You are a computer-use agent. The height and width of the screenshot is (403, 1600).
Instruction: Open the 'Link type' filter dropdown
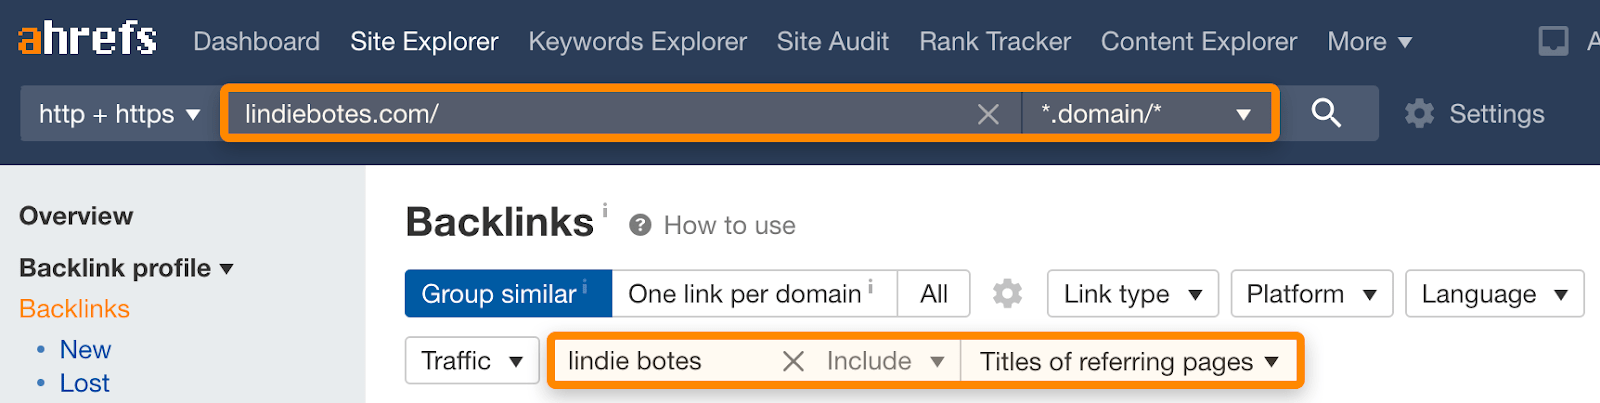pos(1132,294)
